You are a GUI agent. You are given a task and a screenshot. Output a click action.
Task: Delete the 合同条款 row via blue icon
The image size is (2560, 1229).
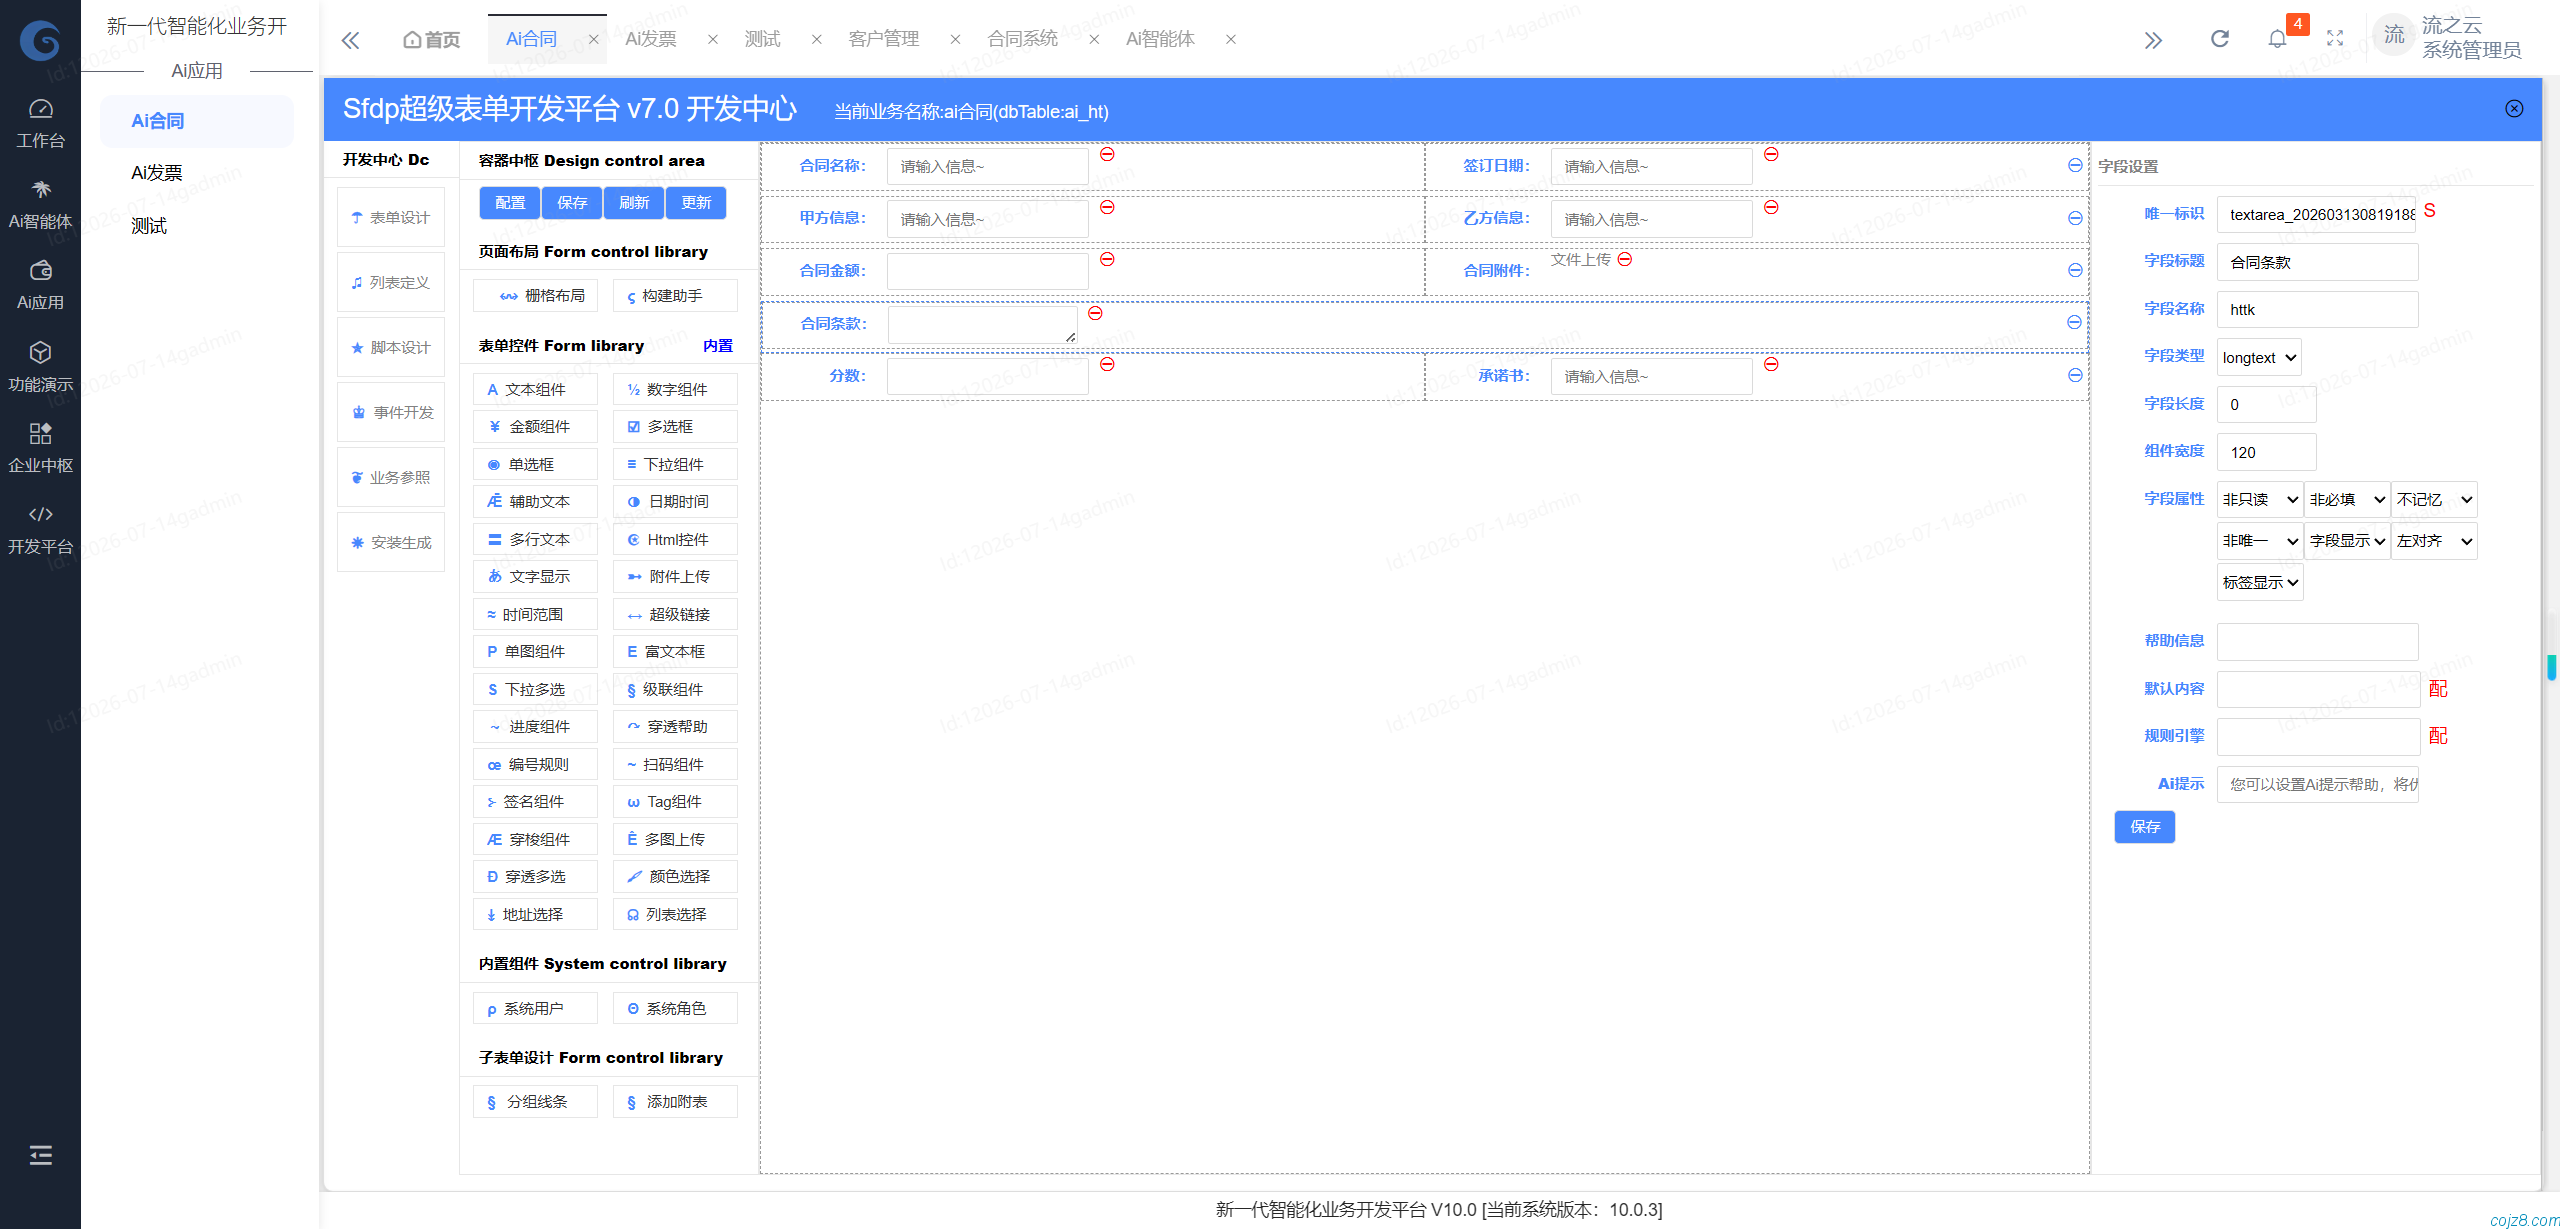coord(2074,322)
